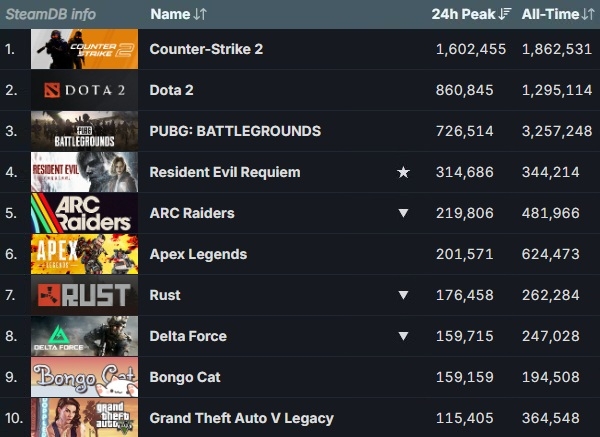Viewport: 600px width, 437px height.
Task: Click rank number 5. beside ARC Raiders
Action: point(11,213)
